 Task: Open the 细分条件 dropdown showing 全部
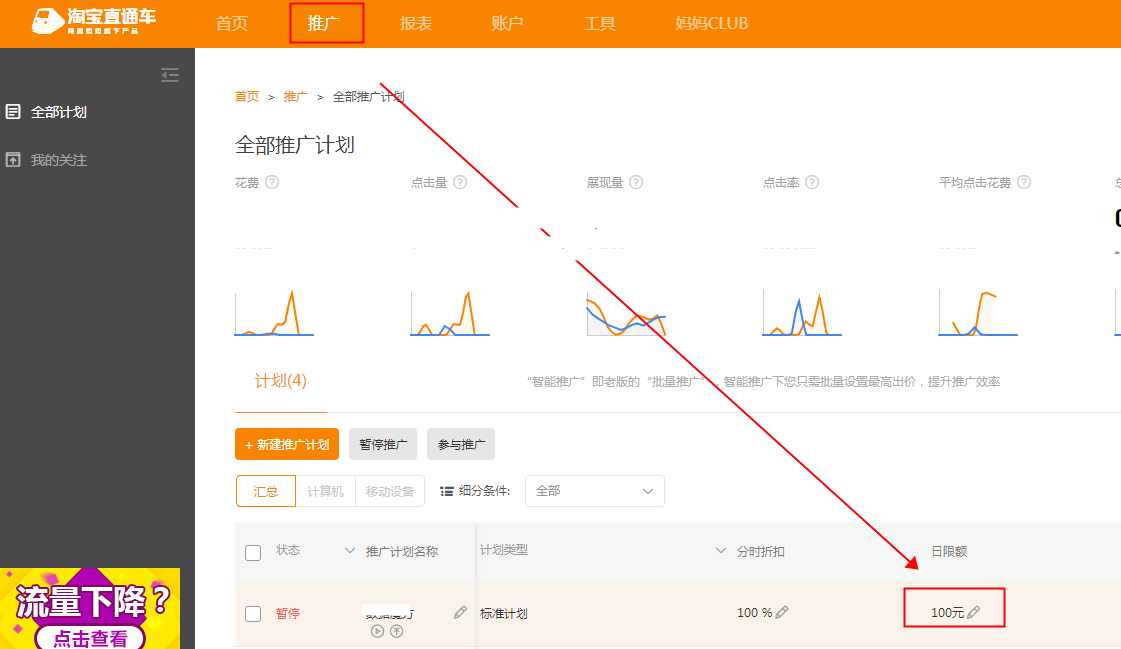tap(594, 491)
